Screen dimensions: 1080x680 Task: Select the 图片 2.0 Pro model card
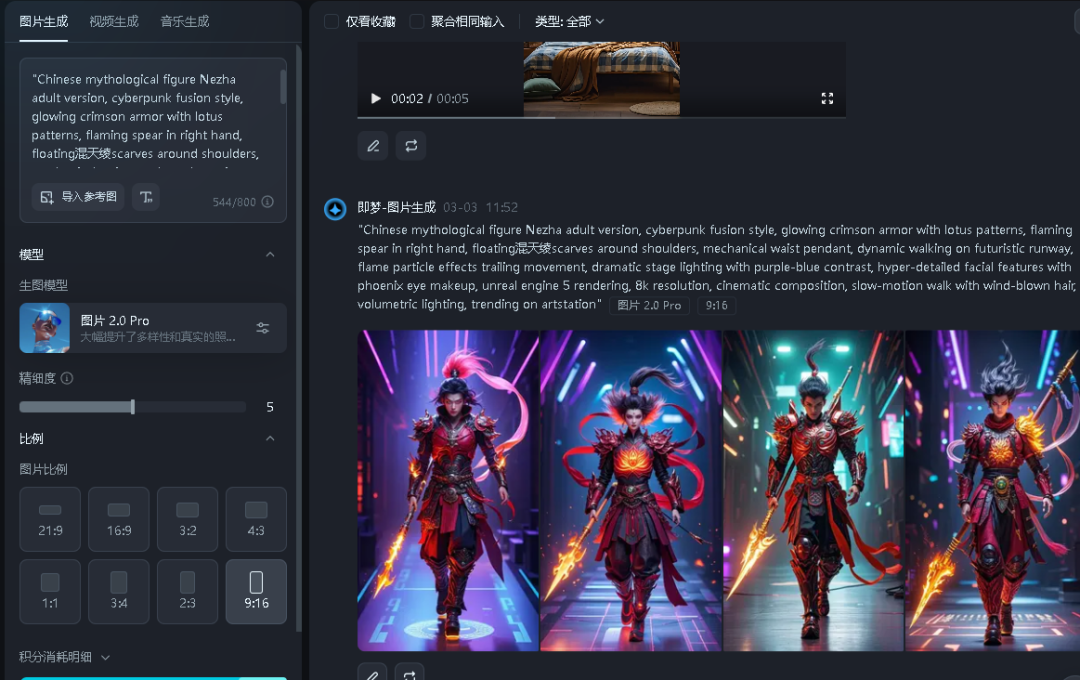153,328
